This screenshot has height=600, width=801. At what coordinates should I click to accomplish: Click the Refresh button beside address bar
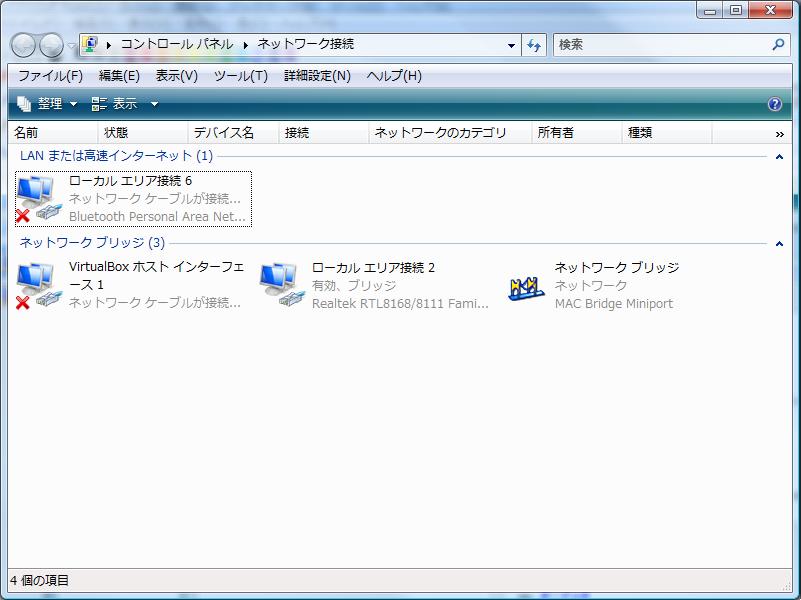(534, 45)
